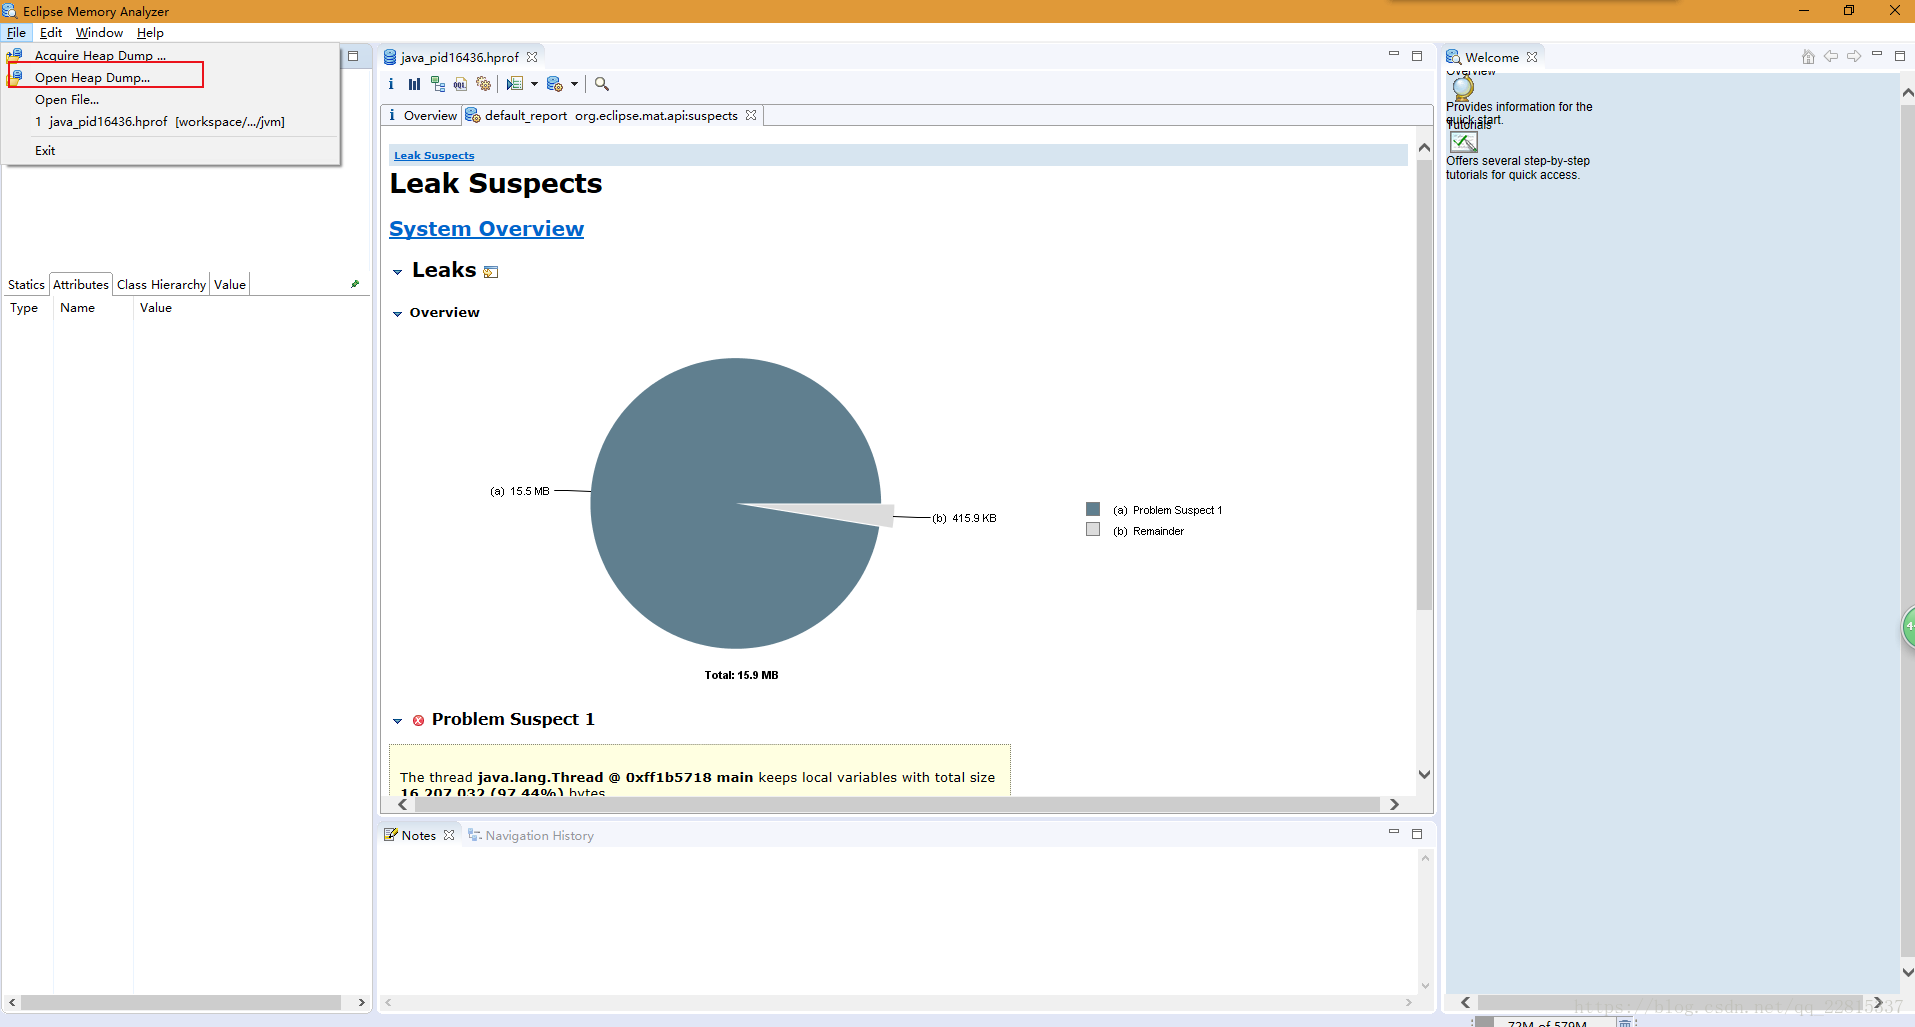This screenshot has height=1027, width=1915.
Task: Click right arrow of inspector horizontal scrollbar
Action: click(x=361, y=1002)
